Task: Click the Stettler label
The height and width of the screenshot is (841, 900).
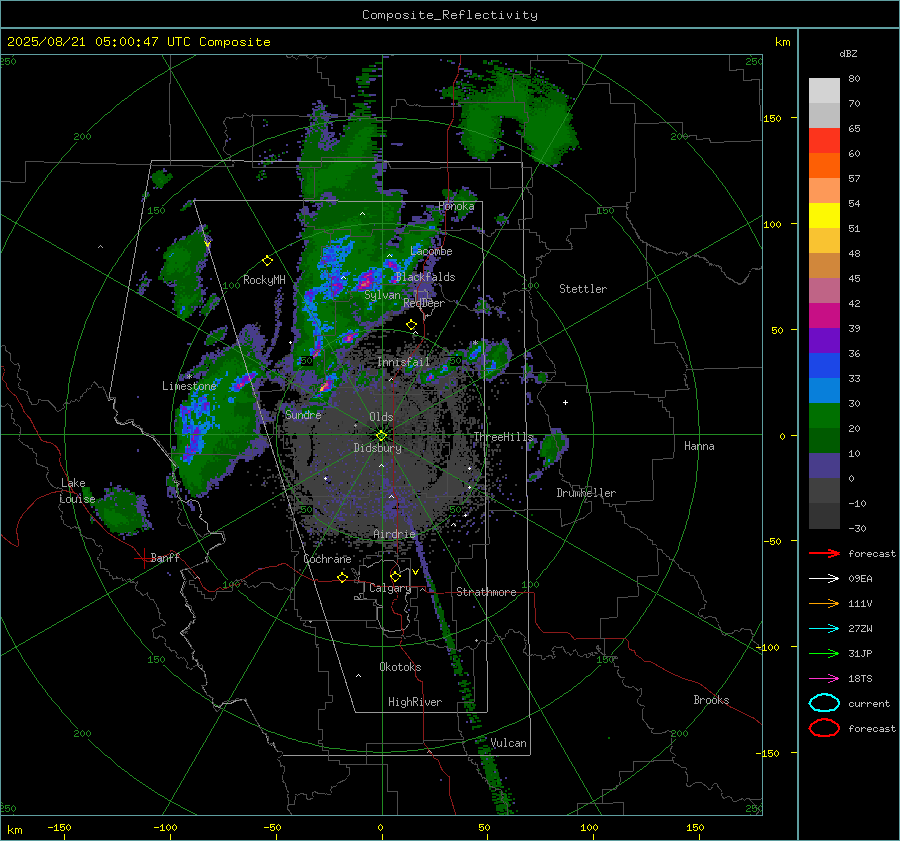Action: tap(583, 289)
